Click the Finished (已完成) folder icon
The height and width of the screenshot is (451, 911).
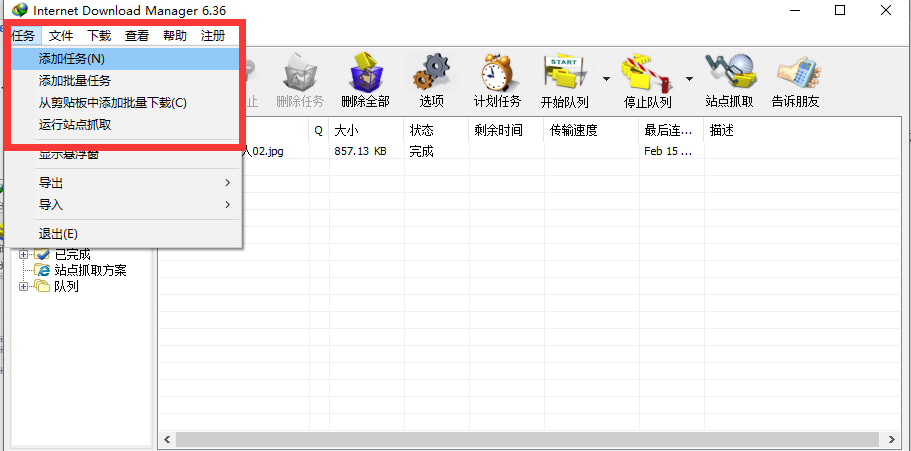click(42, 254)
